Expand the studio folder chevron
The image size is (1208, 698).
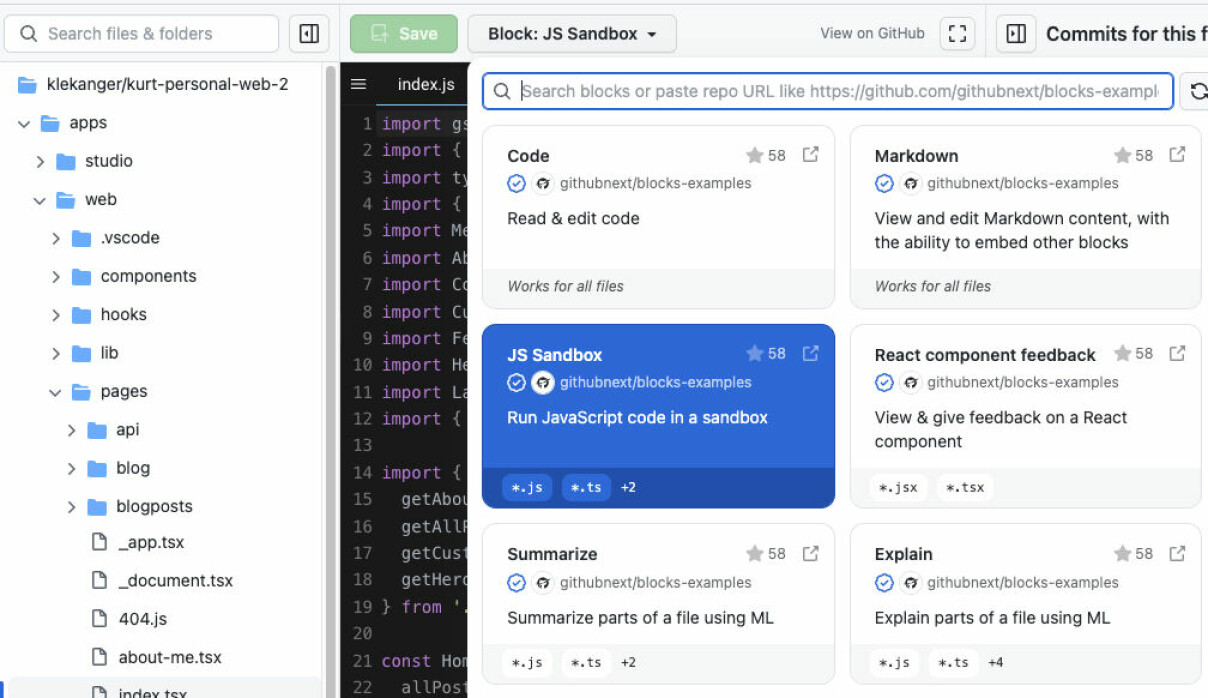40,162
